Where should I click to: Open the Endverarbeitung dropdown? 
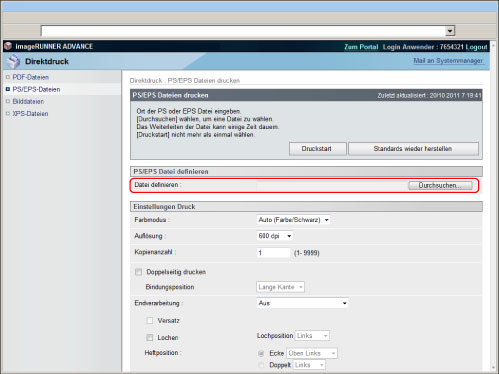pos(302,303)
